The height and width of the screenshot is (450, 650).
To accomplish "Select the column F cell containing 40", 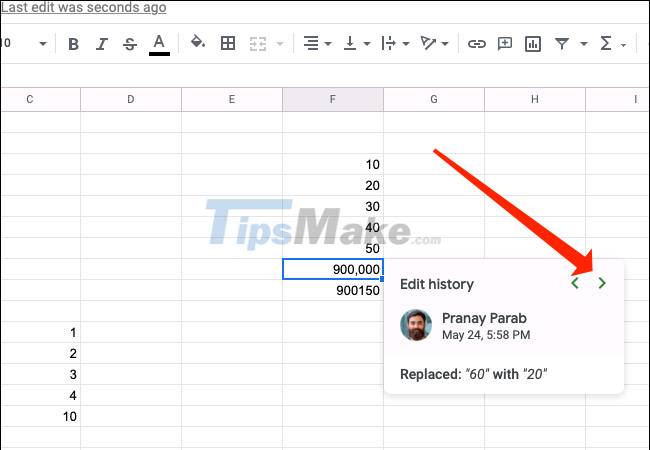I will click(333, 227).
